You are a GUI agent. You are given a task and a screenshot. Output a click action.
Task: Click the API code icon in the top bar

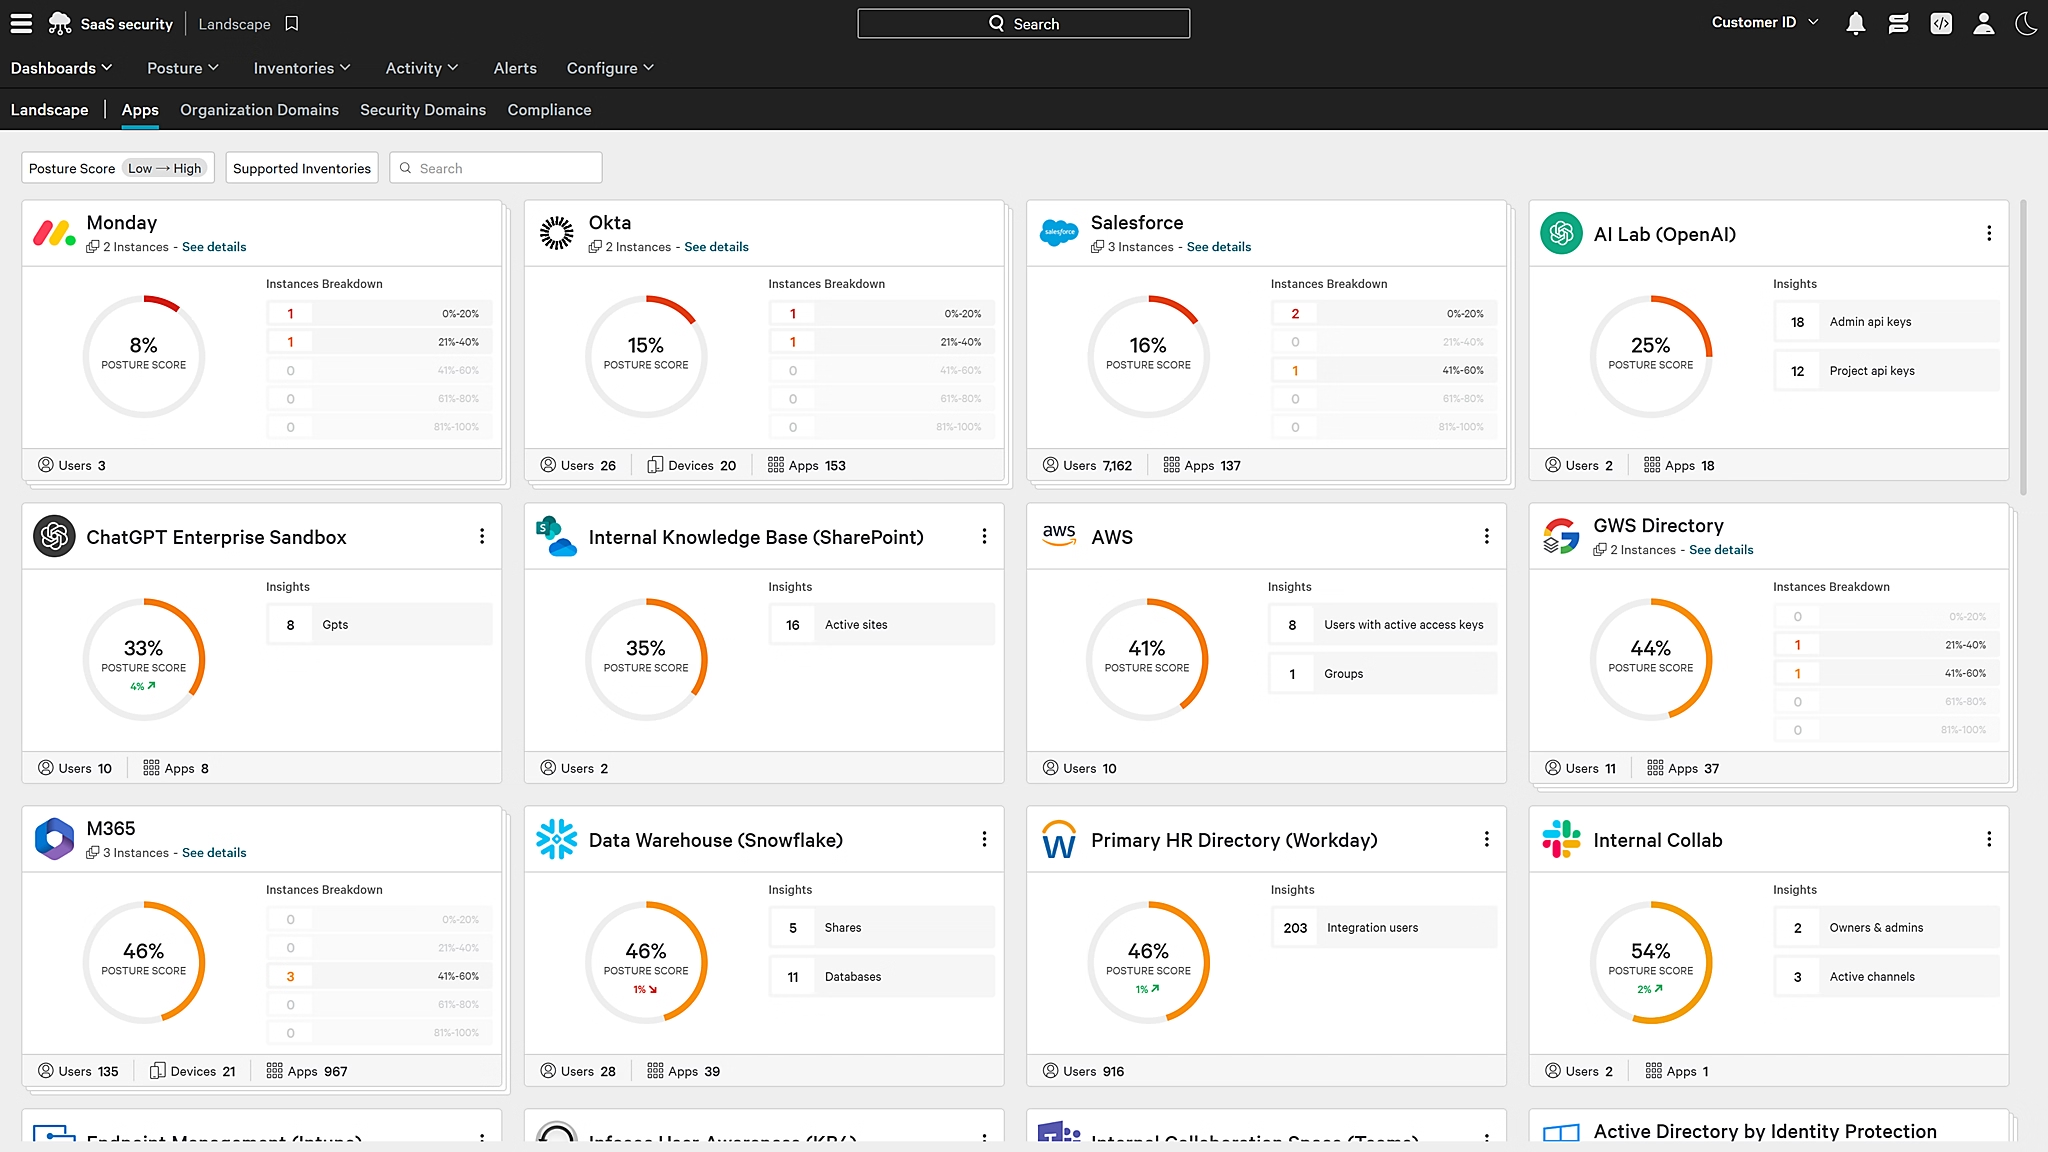(1941, 23)
